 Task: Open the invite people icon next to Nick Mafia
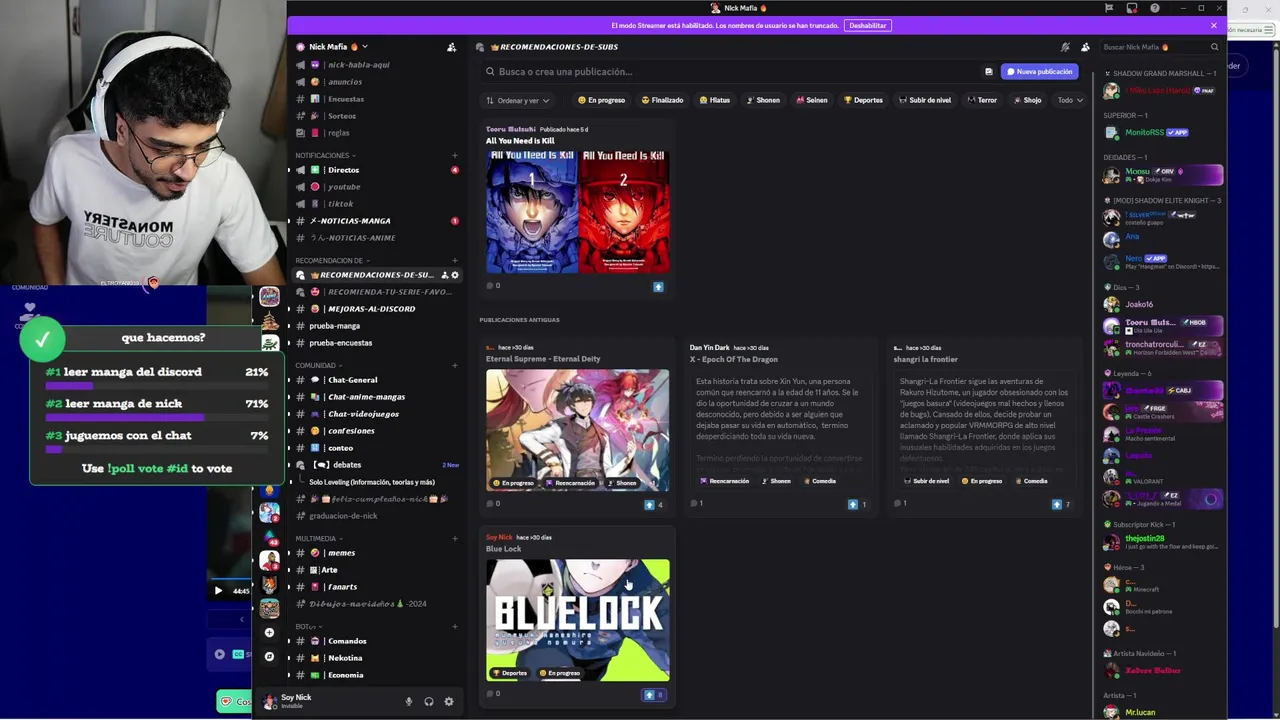451,47
